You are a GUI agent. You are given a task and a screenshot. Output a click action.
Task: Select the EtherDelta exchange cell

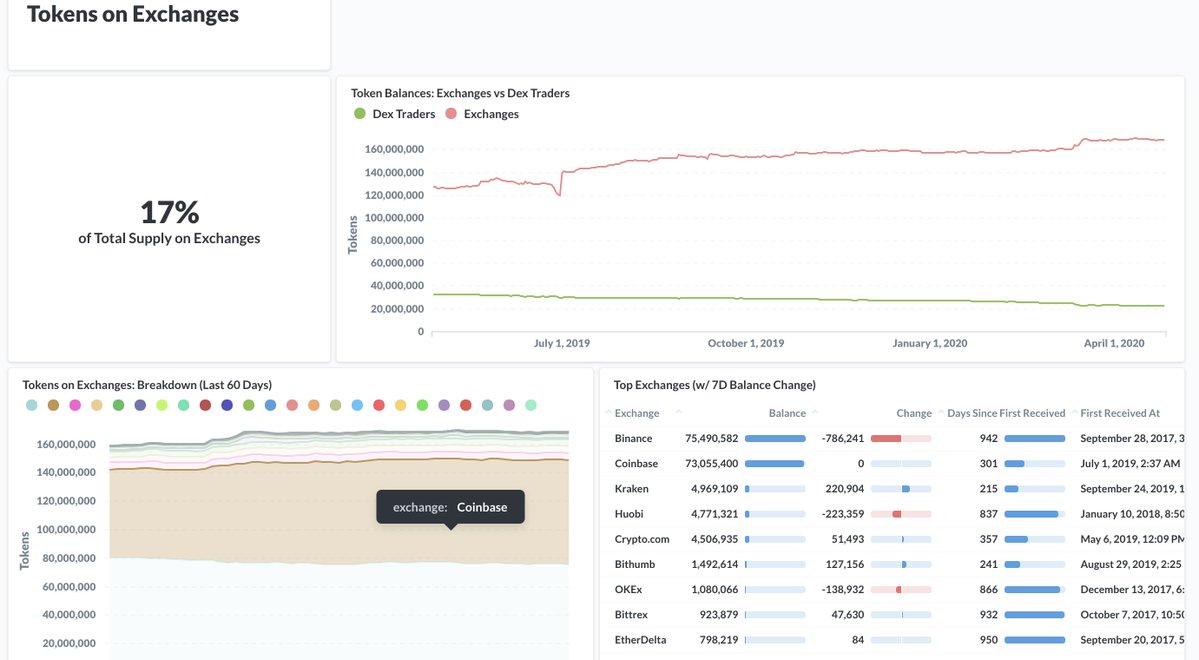click(640, 640)
